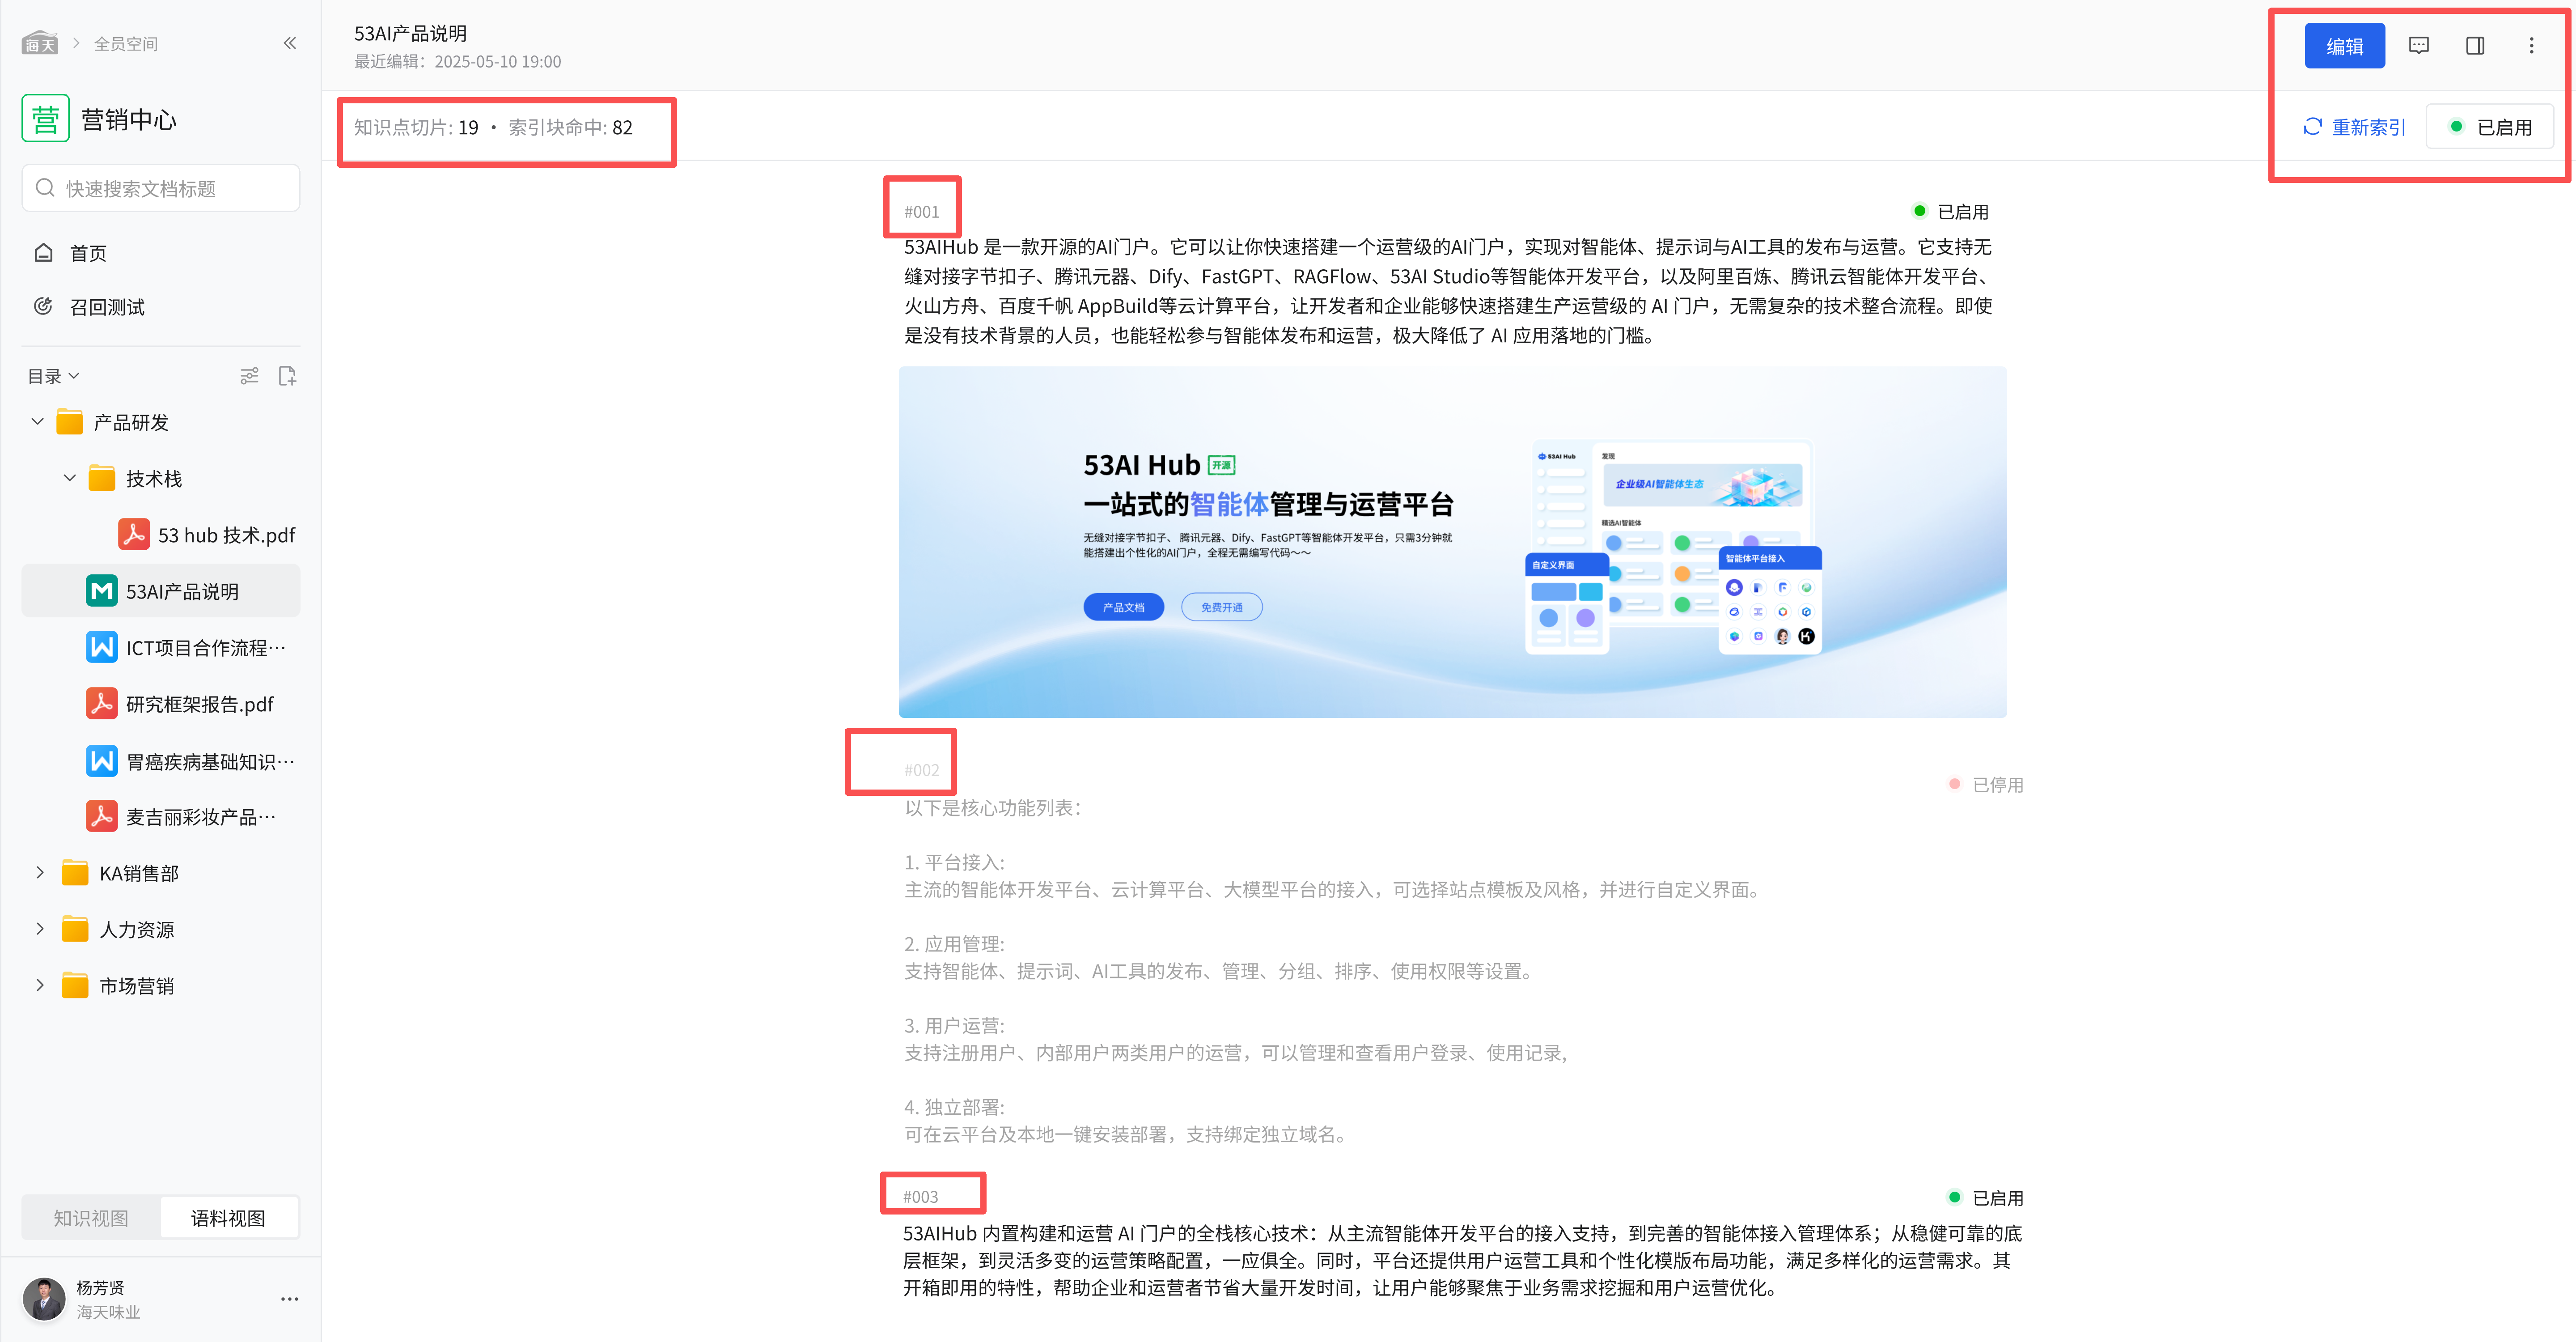2576x1342 pixels.
Task: Click the new document icon beside 目录
Action: coord(287,376)
